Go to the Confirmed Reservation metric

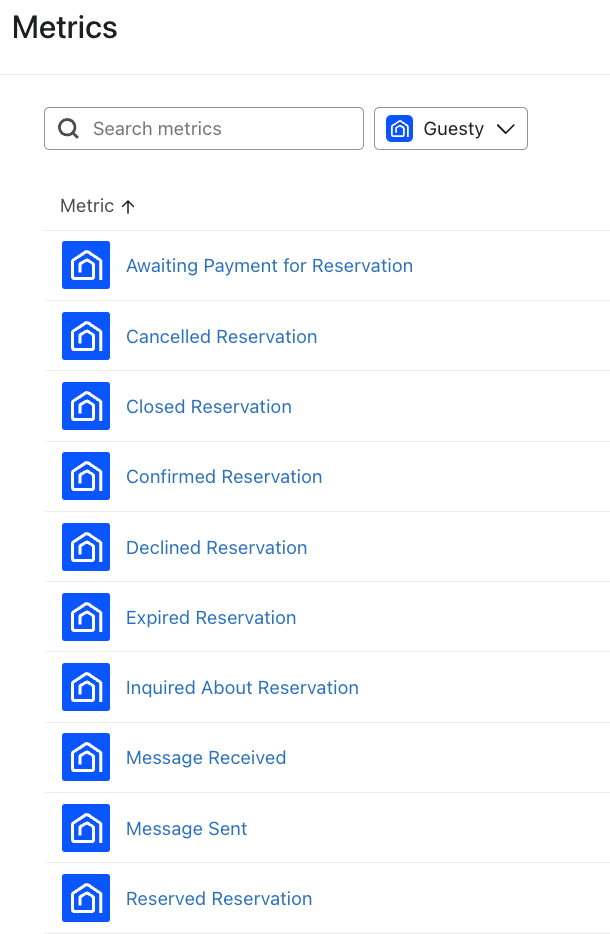coord(224,477)
